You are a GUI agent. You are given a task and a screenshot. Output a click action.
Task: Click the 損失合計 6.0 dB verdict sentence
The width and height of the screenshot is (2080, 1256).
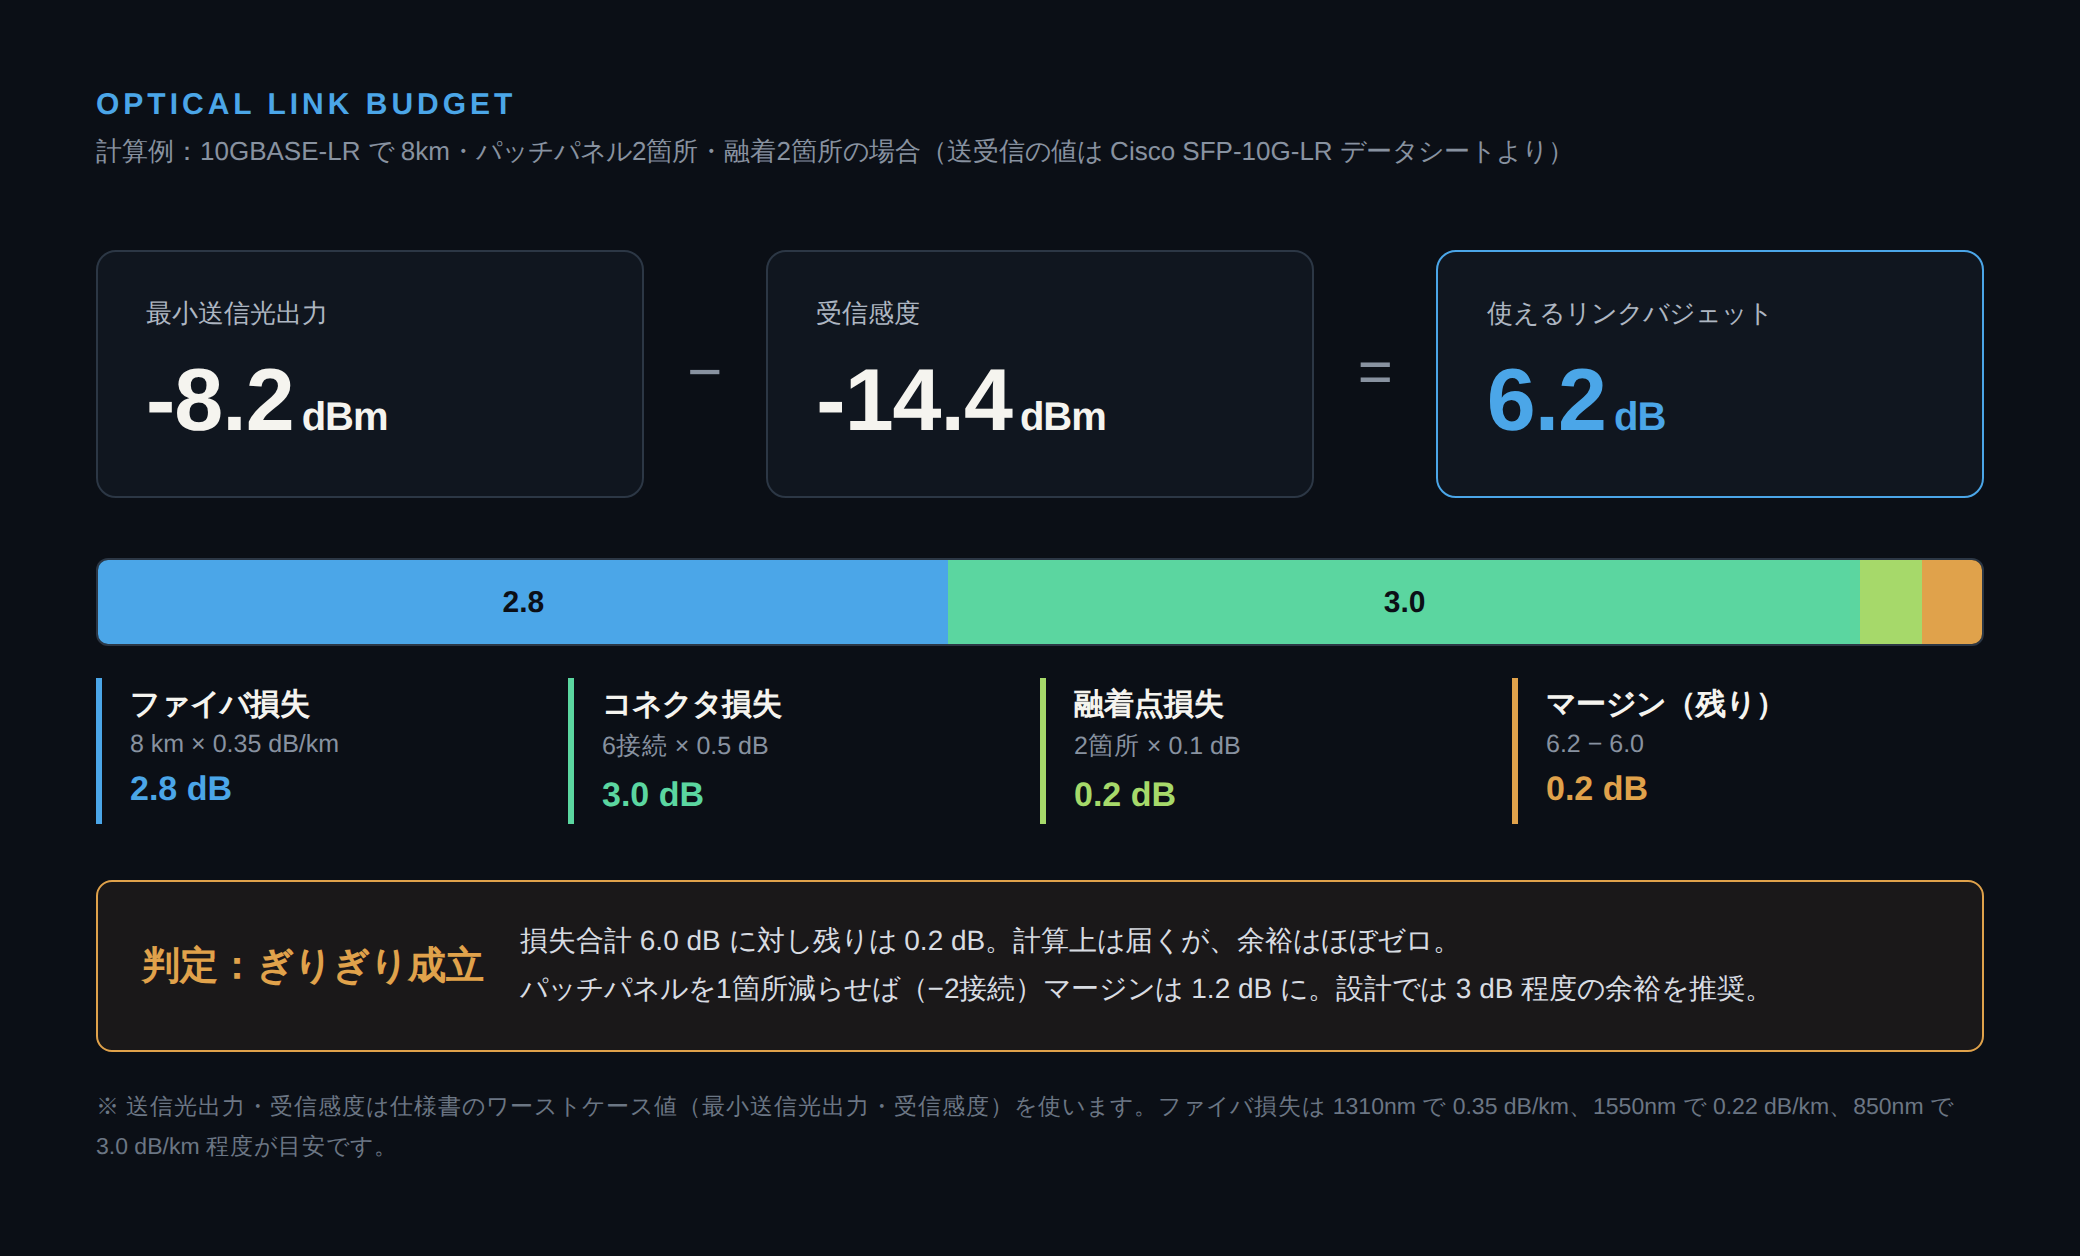tap(986, 941)
